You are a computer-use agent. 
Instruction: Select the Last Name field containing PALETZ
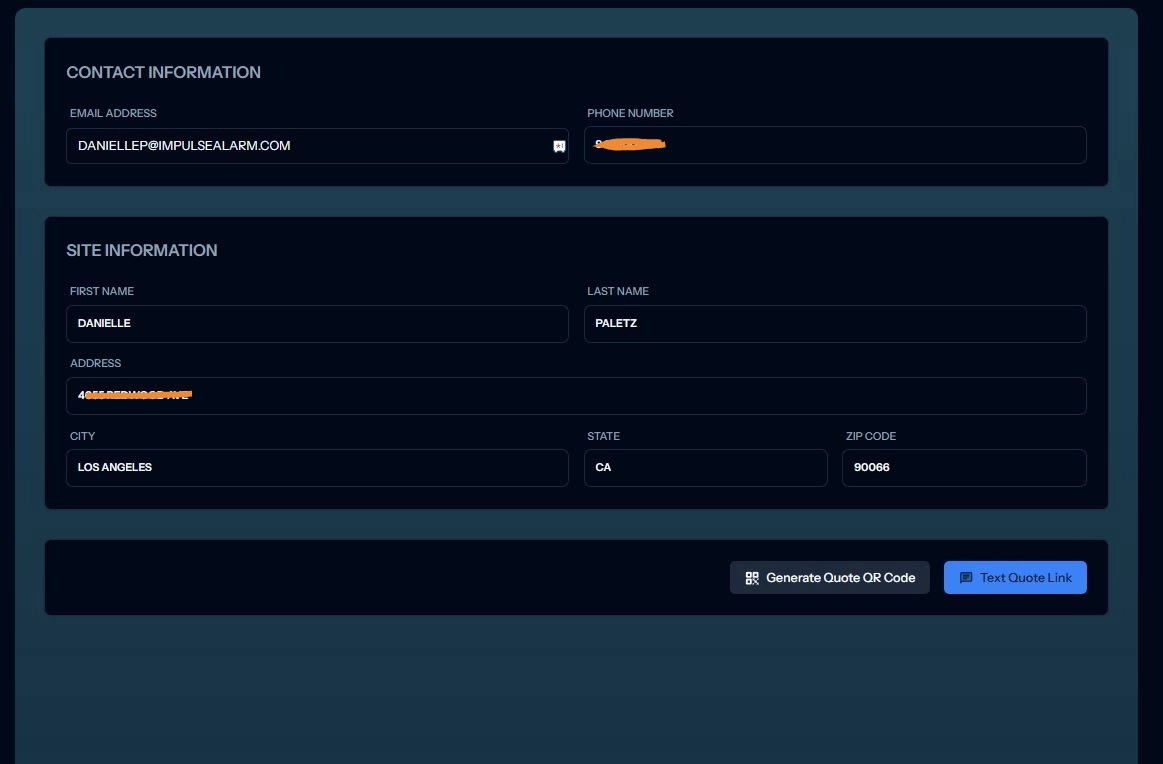click(834, 323)
